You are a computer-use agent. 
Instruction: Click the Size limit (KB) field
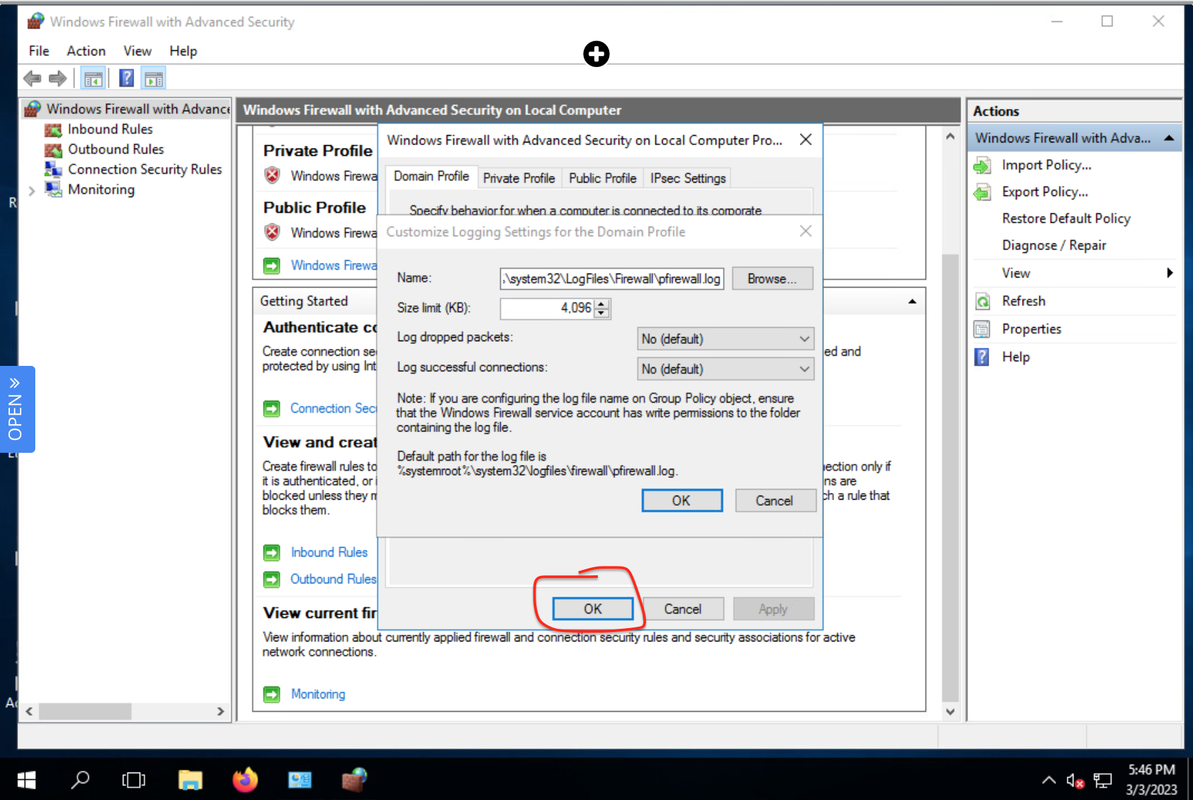click(x=547, y=308)
